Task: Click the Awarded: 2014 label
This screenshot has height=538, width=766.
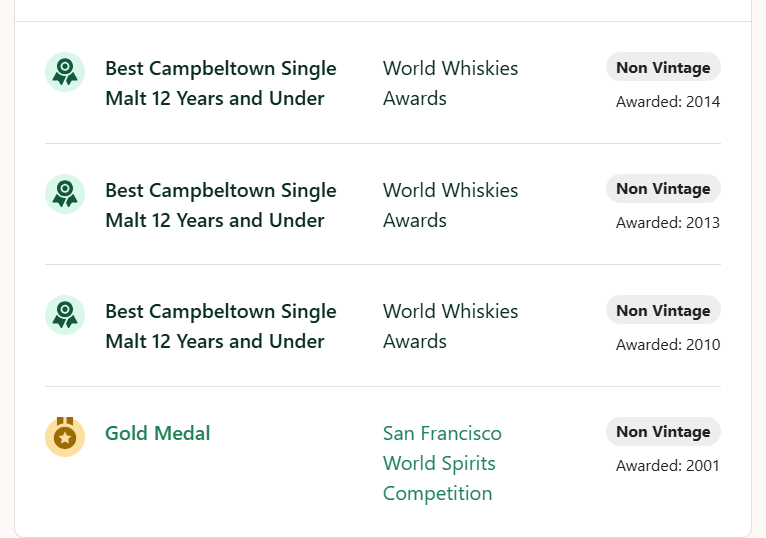Action: click(668, 102)
